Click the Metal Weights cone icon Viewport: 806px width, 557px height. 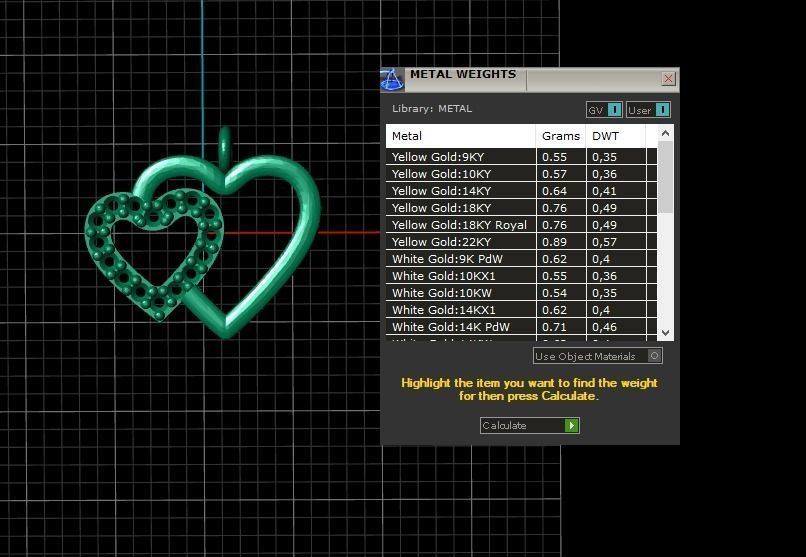click(x=392, y=80)
